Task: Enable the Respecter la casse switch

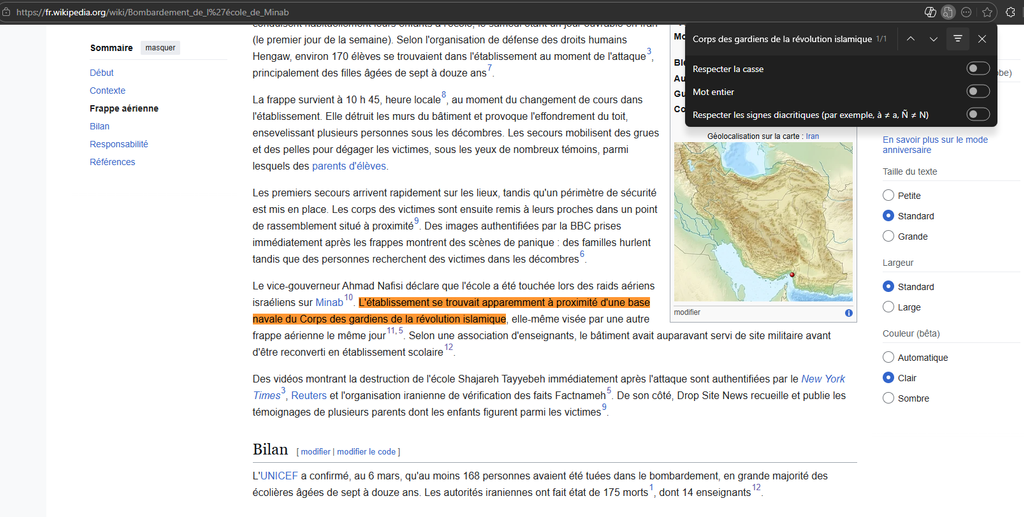Action: (x=978, y=69)
